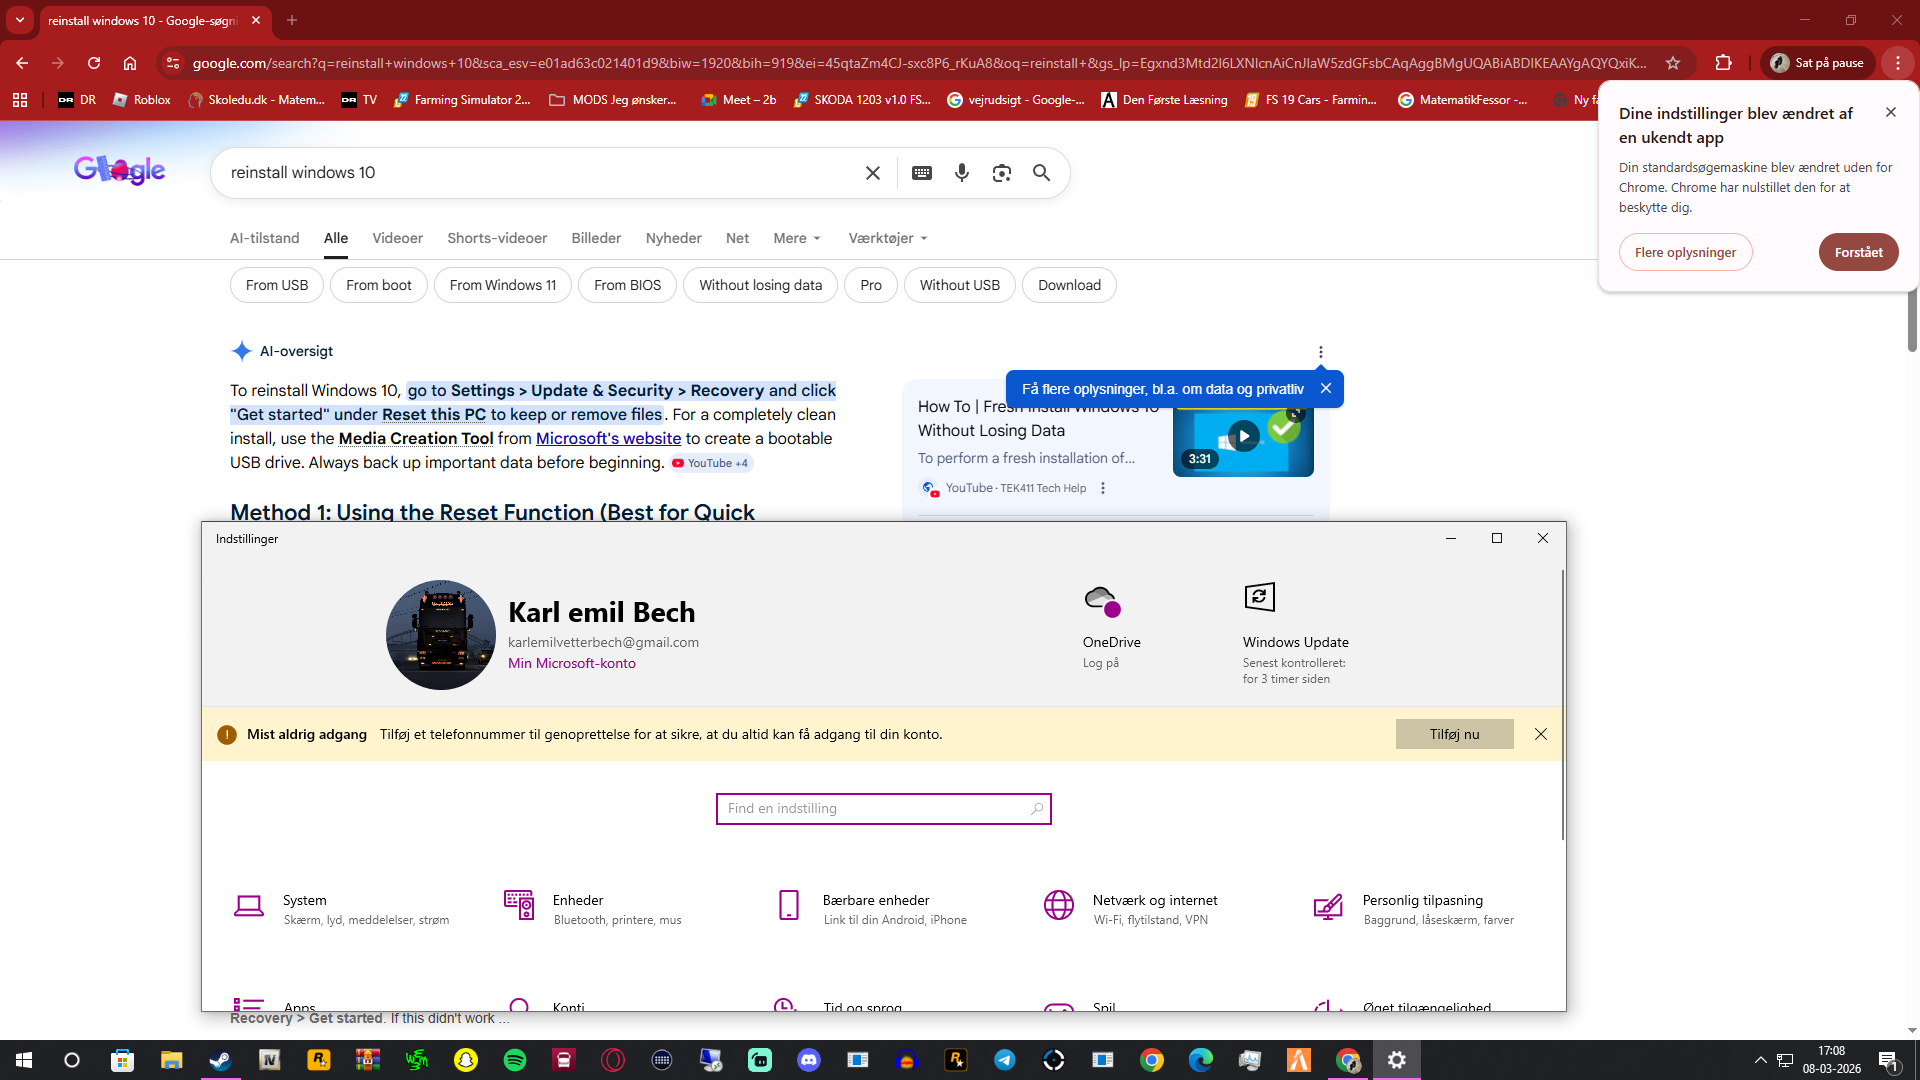Image resolution: width=1920 pixels, height=1080 pixels.
Task: Click the Windows Update icon
Action: (x=1259, y=598)
